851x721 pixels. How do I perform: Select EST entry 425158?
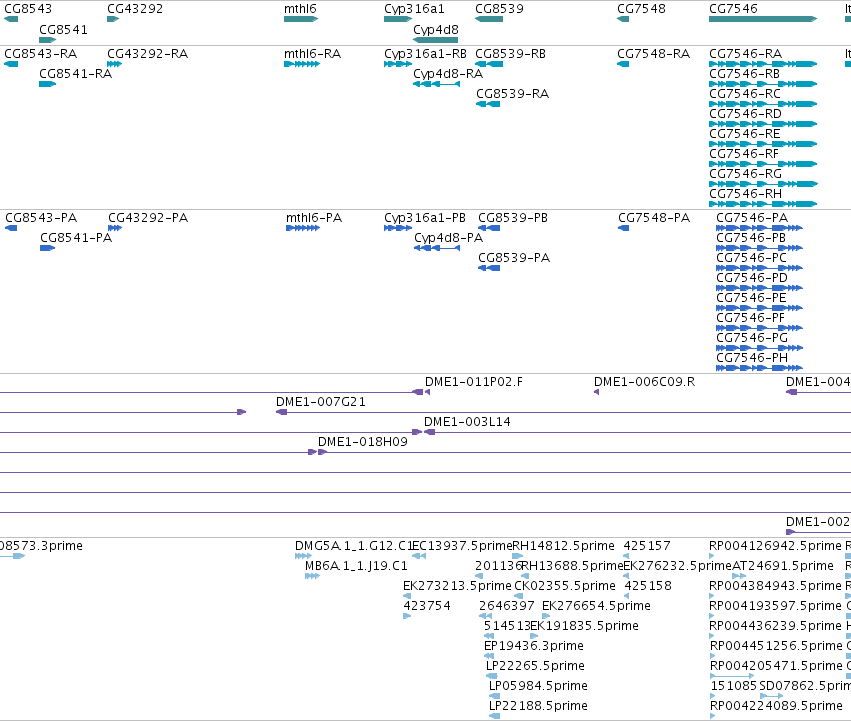[x=648, y=586]
